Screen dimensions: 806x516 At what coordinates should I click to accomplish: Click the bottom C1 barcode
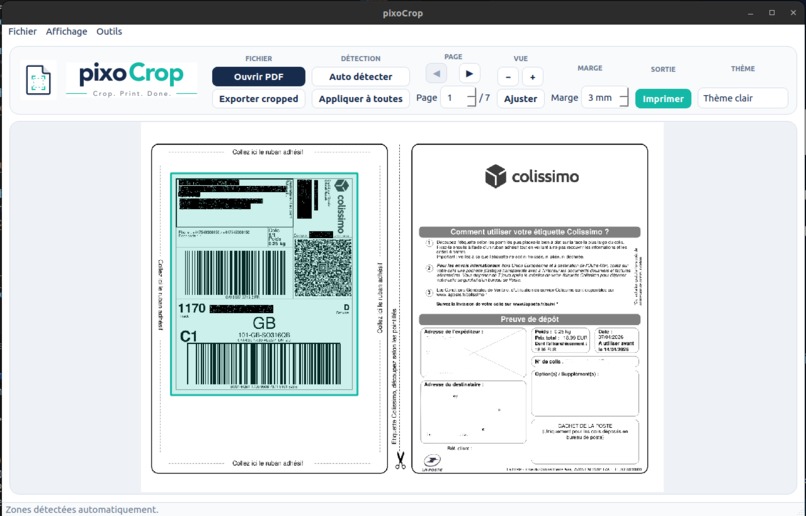pyautogui.click(x=264, y=364)
